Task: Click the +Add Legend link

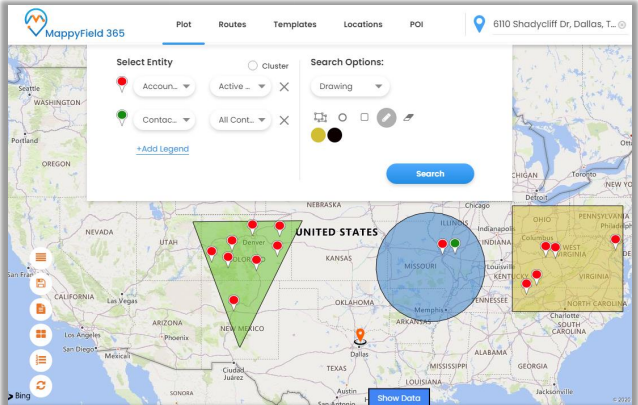Action: [162, 149]
